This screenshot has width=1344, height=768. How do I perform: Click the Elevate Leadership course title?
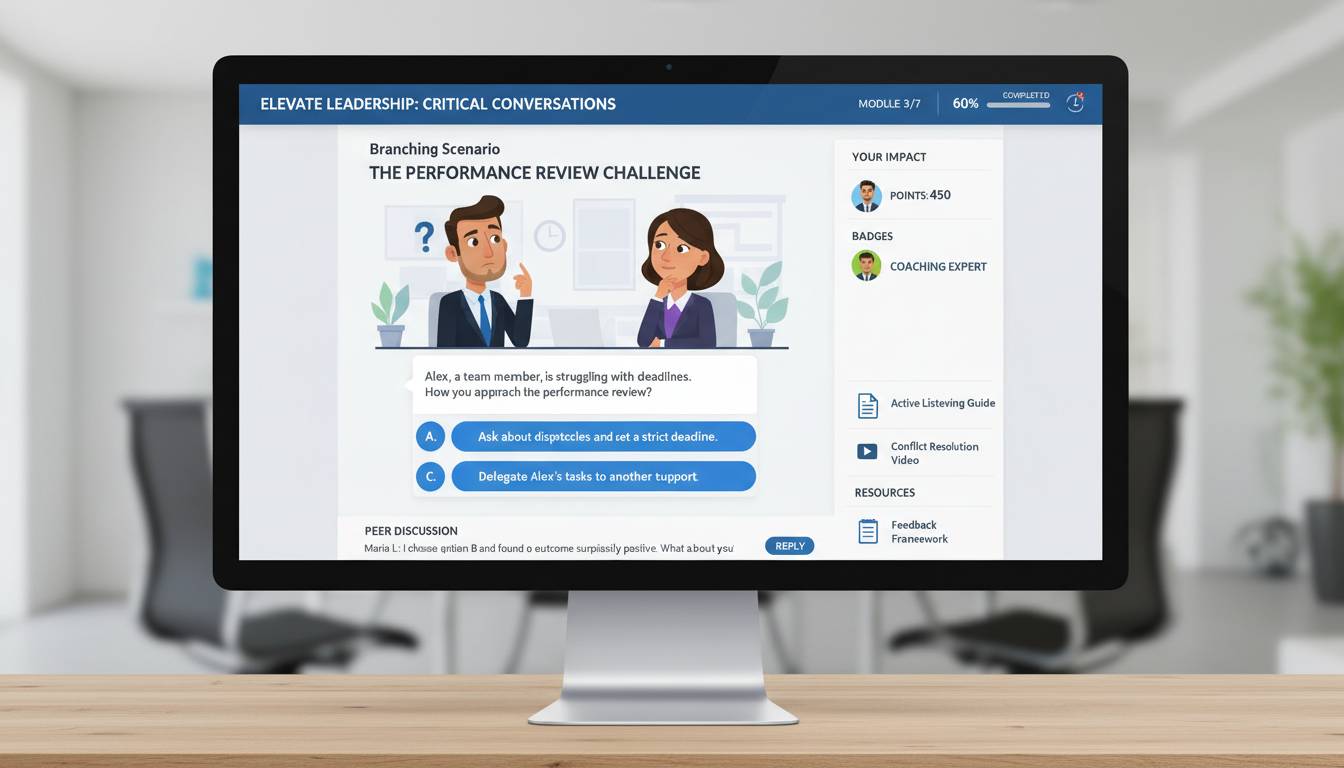click(438, 104)
